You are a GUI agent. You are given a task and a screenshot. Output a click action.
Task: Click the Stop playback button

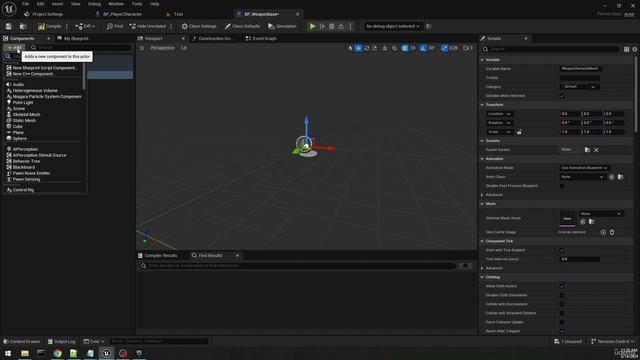tap(331, 26)
